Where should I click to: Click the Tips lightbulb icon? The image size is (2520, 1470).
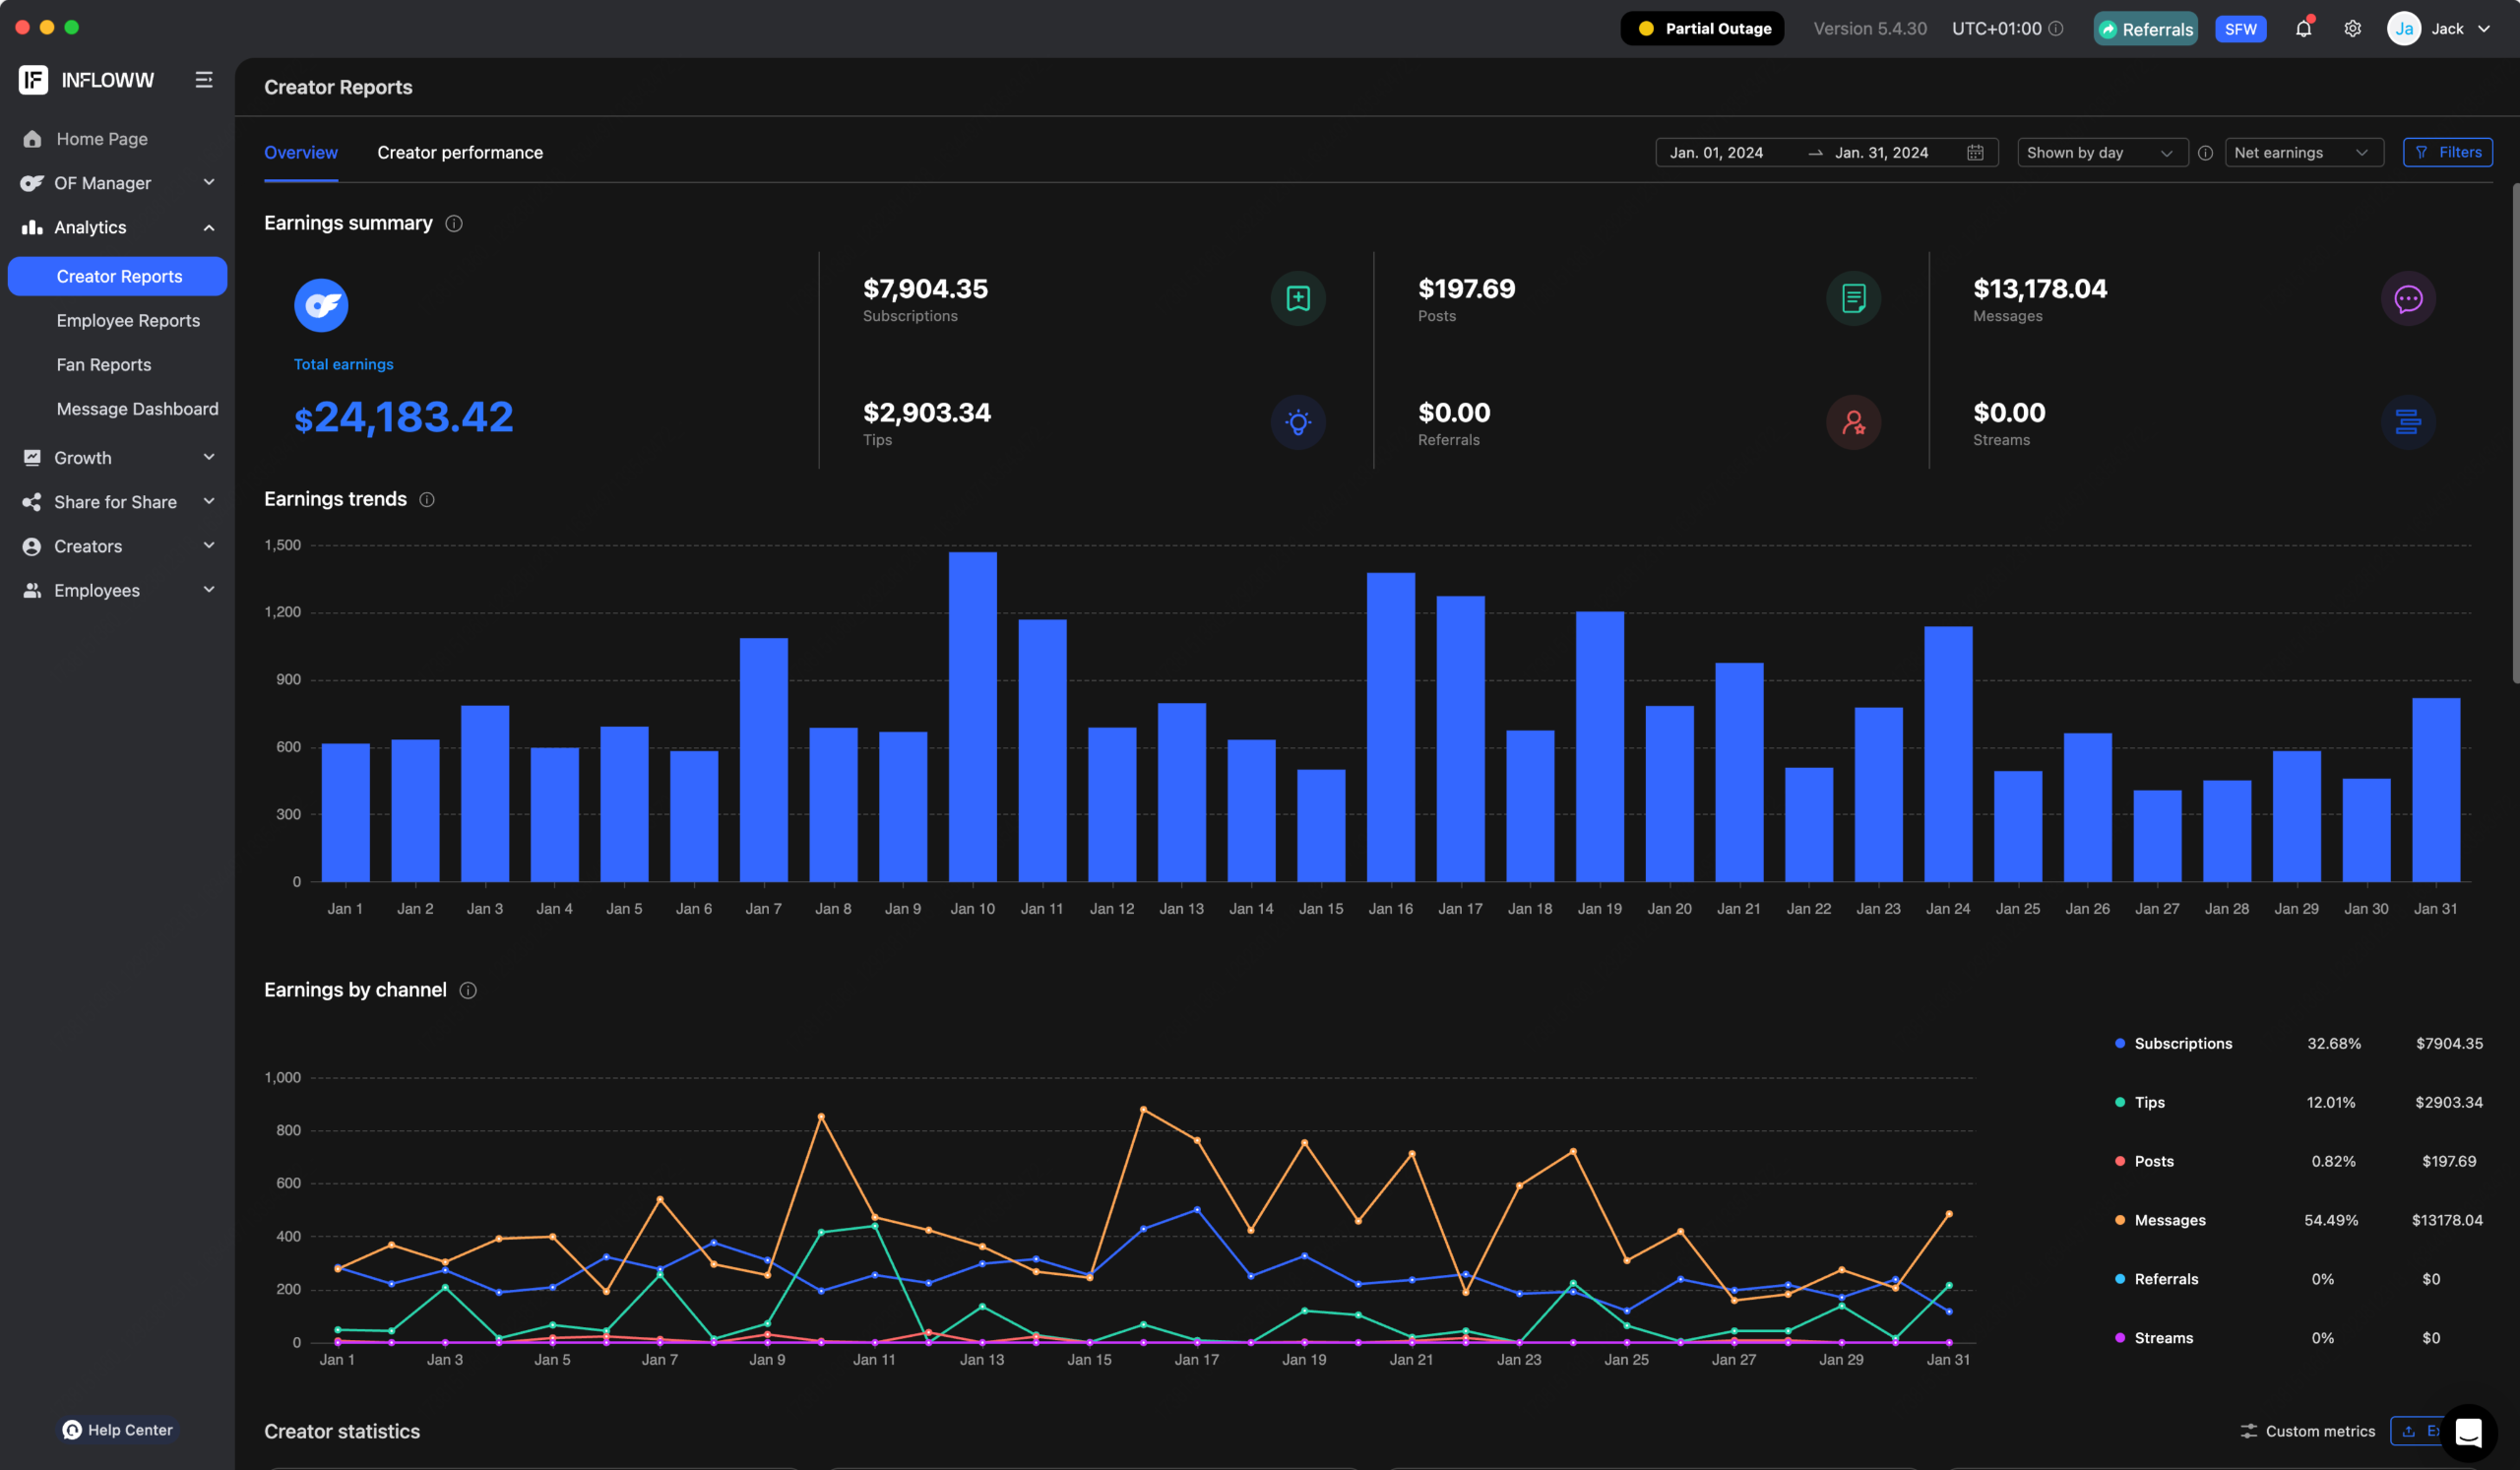tap(1297, 423)
